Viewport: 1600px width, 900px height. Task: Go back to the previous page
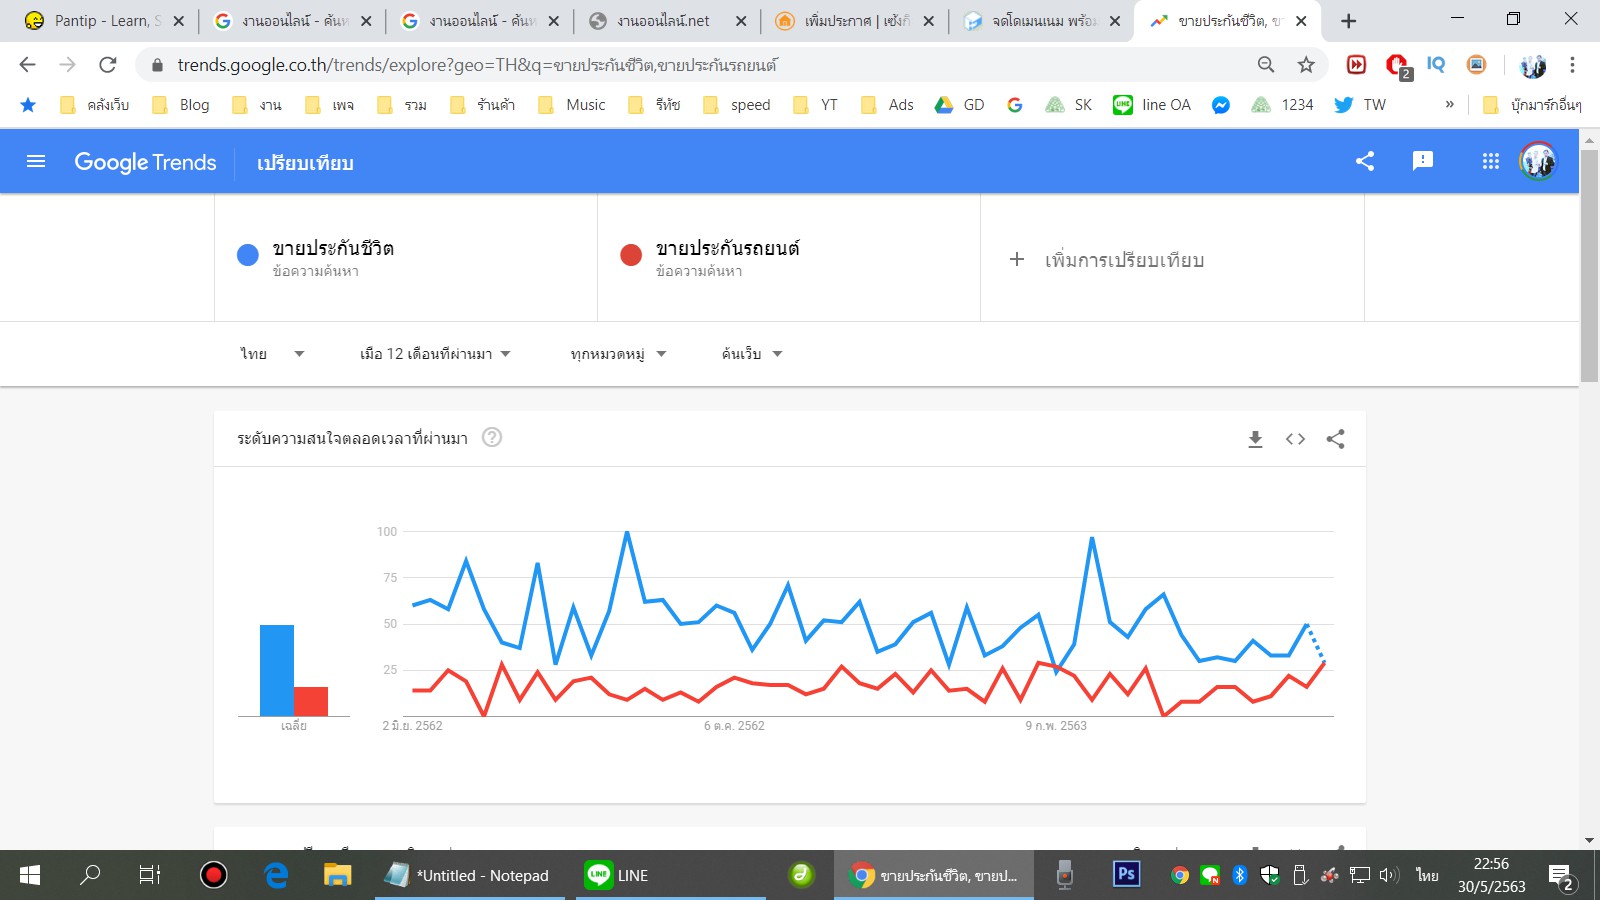click(27, 65)
